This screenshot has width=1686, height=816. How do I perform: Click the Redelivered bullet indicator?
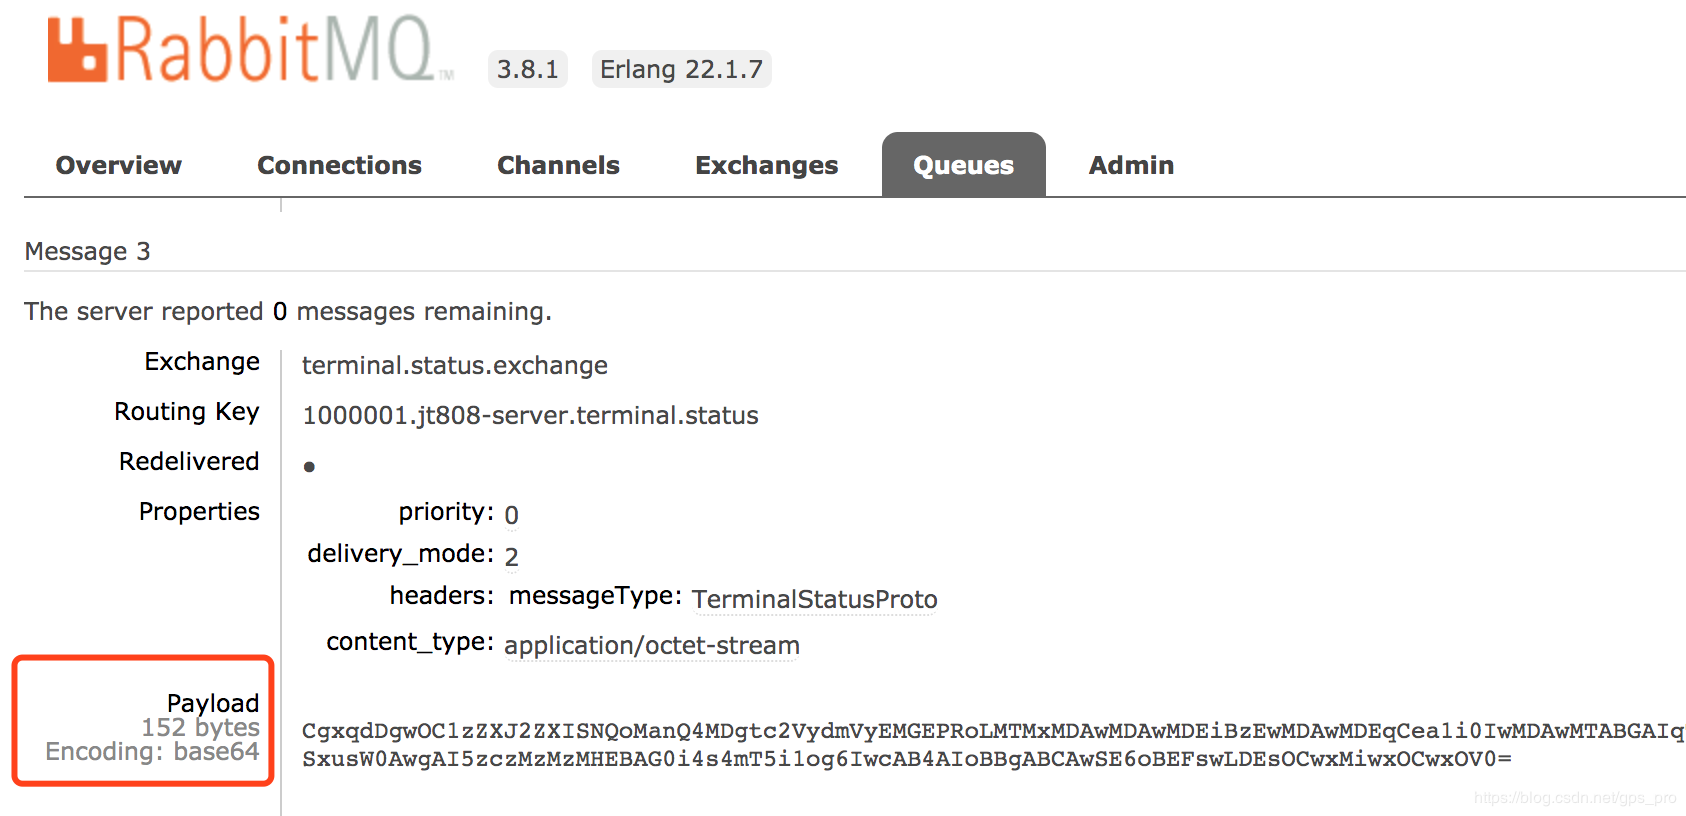[309, 466]
